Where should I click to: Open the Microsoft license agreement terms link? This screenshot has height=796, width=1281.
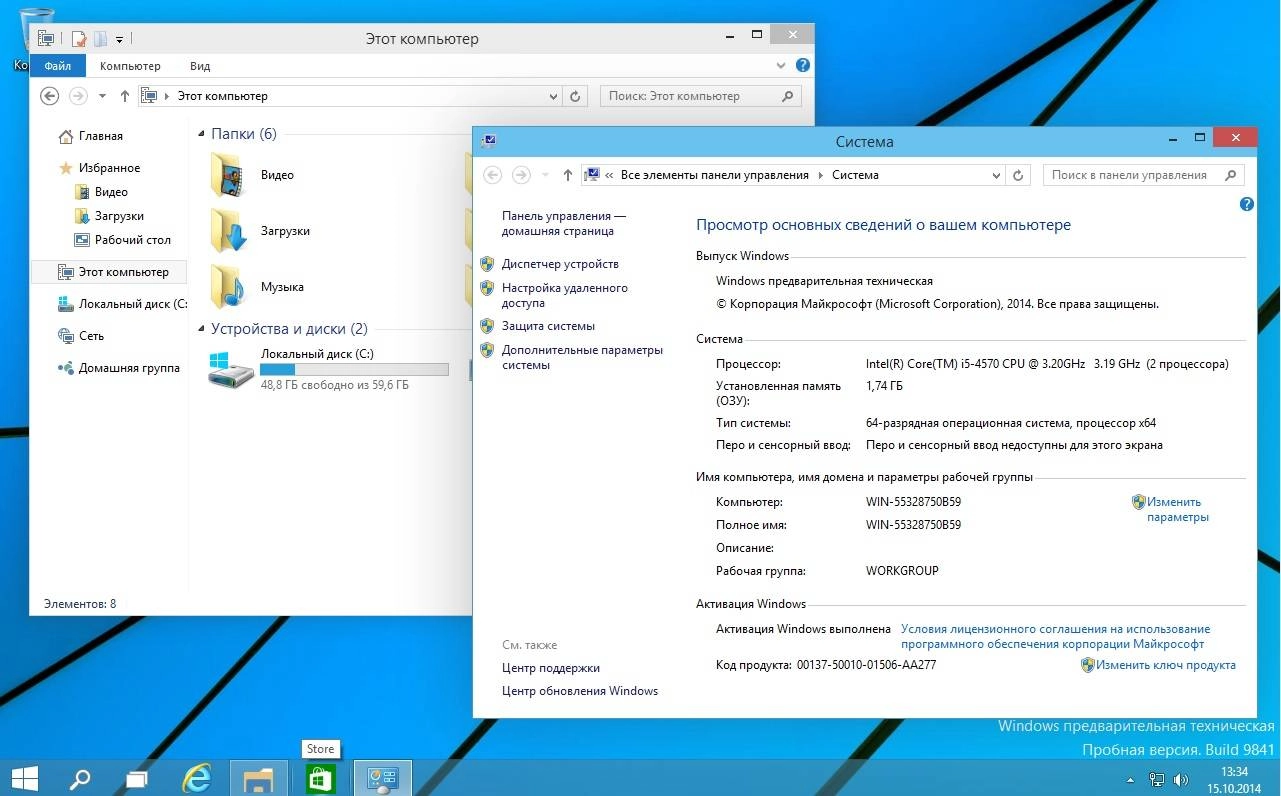tap(1055, 637)
